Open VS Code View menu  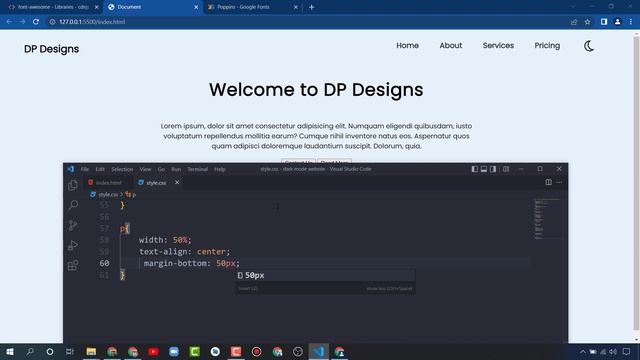point(145,169)
